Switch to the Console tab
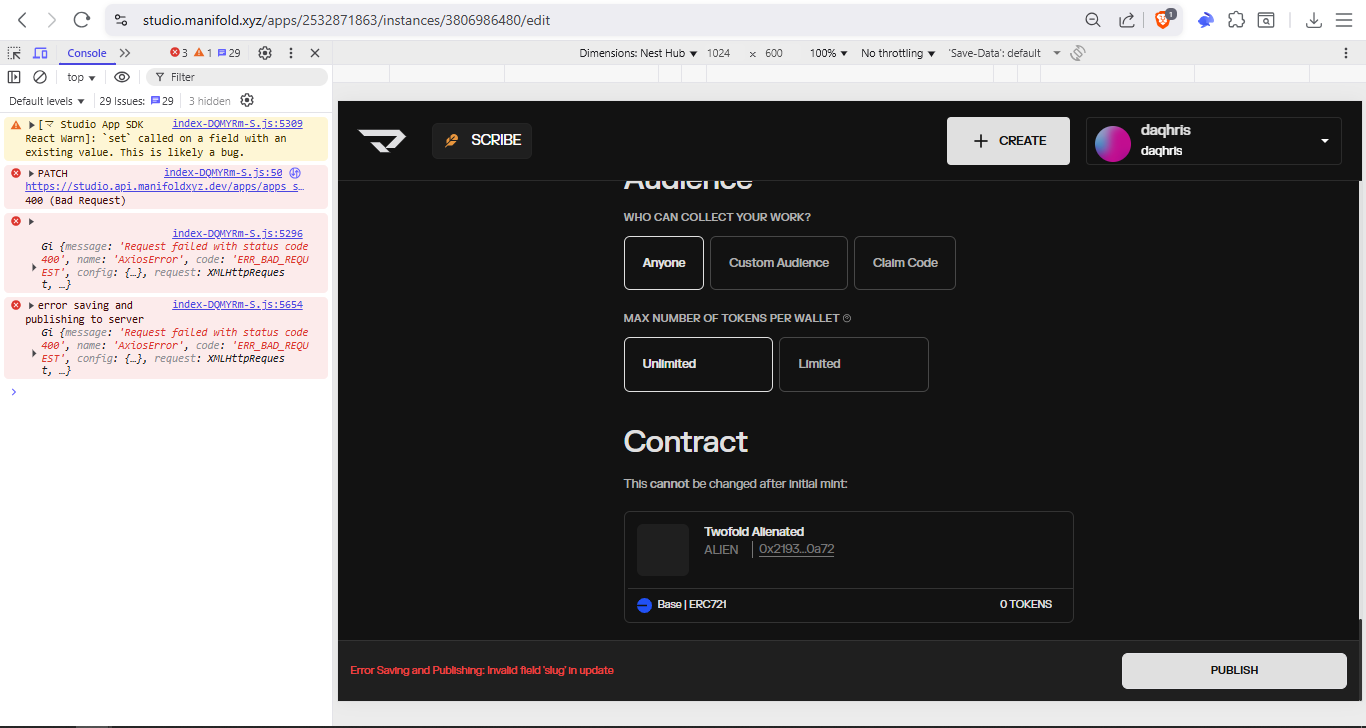 click(87, 53)
